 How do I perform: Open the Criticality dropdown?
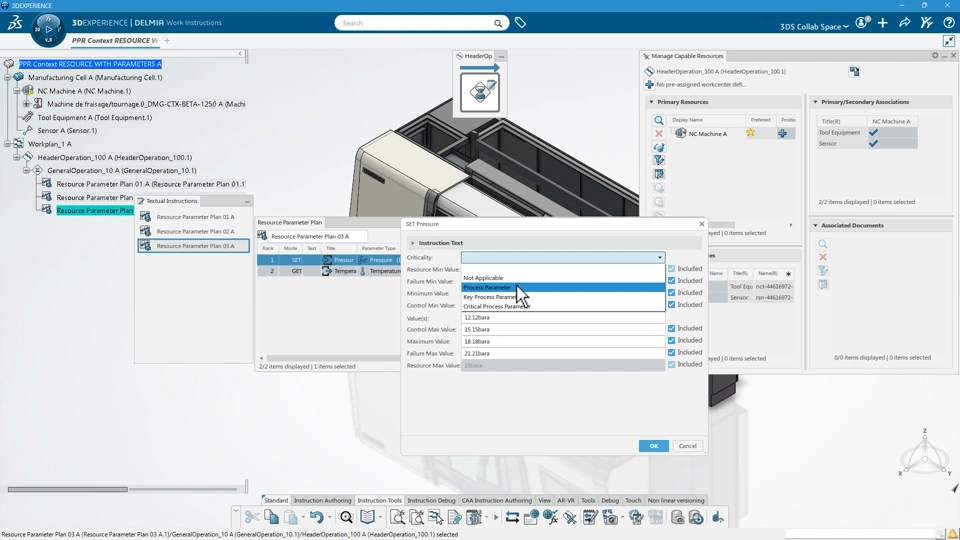(x=563, y=257)
